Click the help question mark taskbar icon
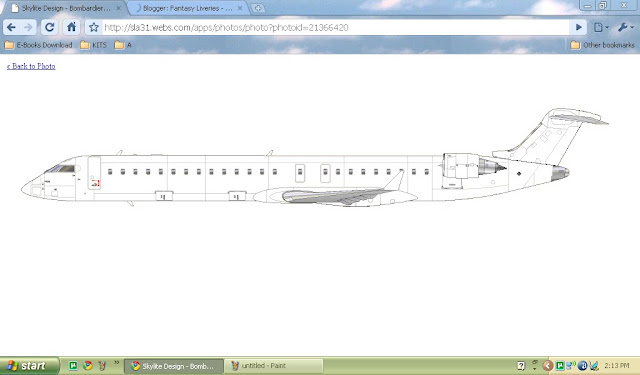This screenshot has height=375, width=640. (521, 366)
